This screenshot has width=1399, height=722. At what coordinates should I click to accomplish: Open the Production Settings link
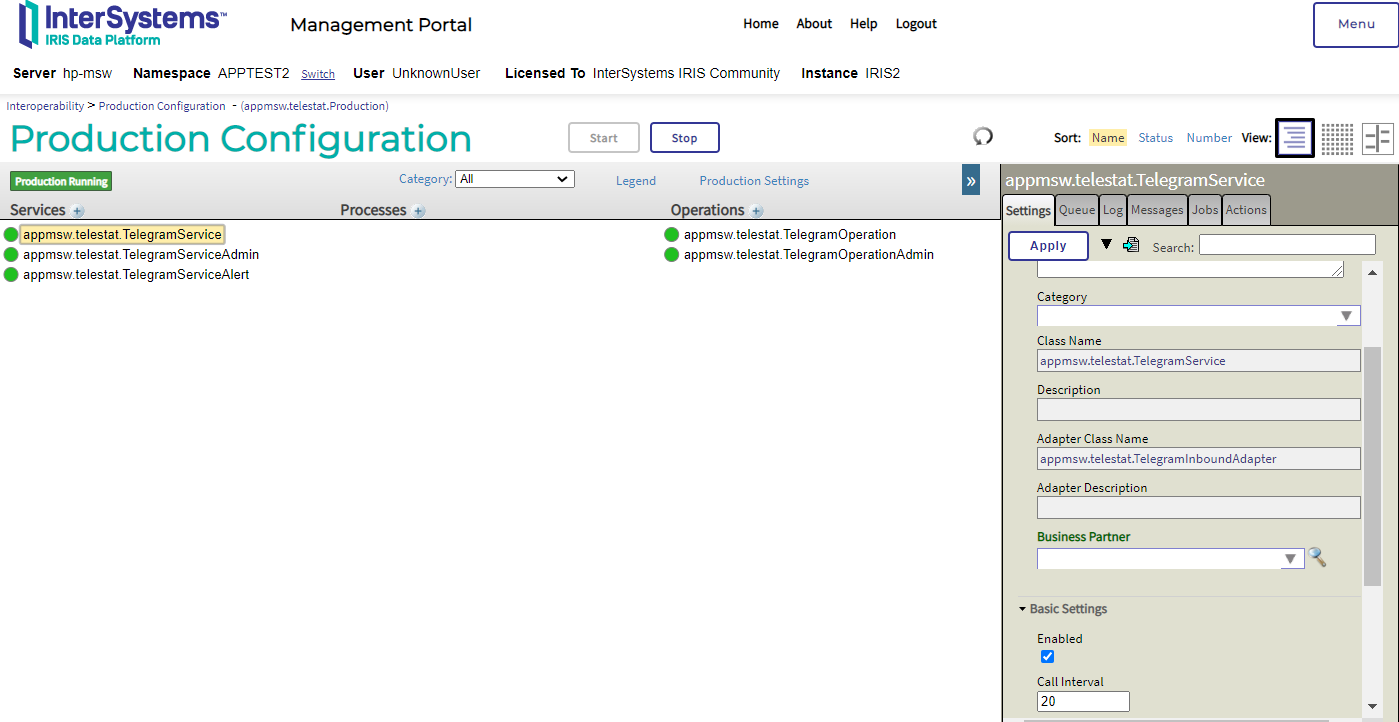click(754, 181)
